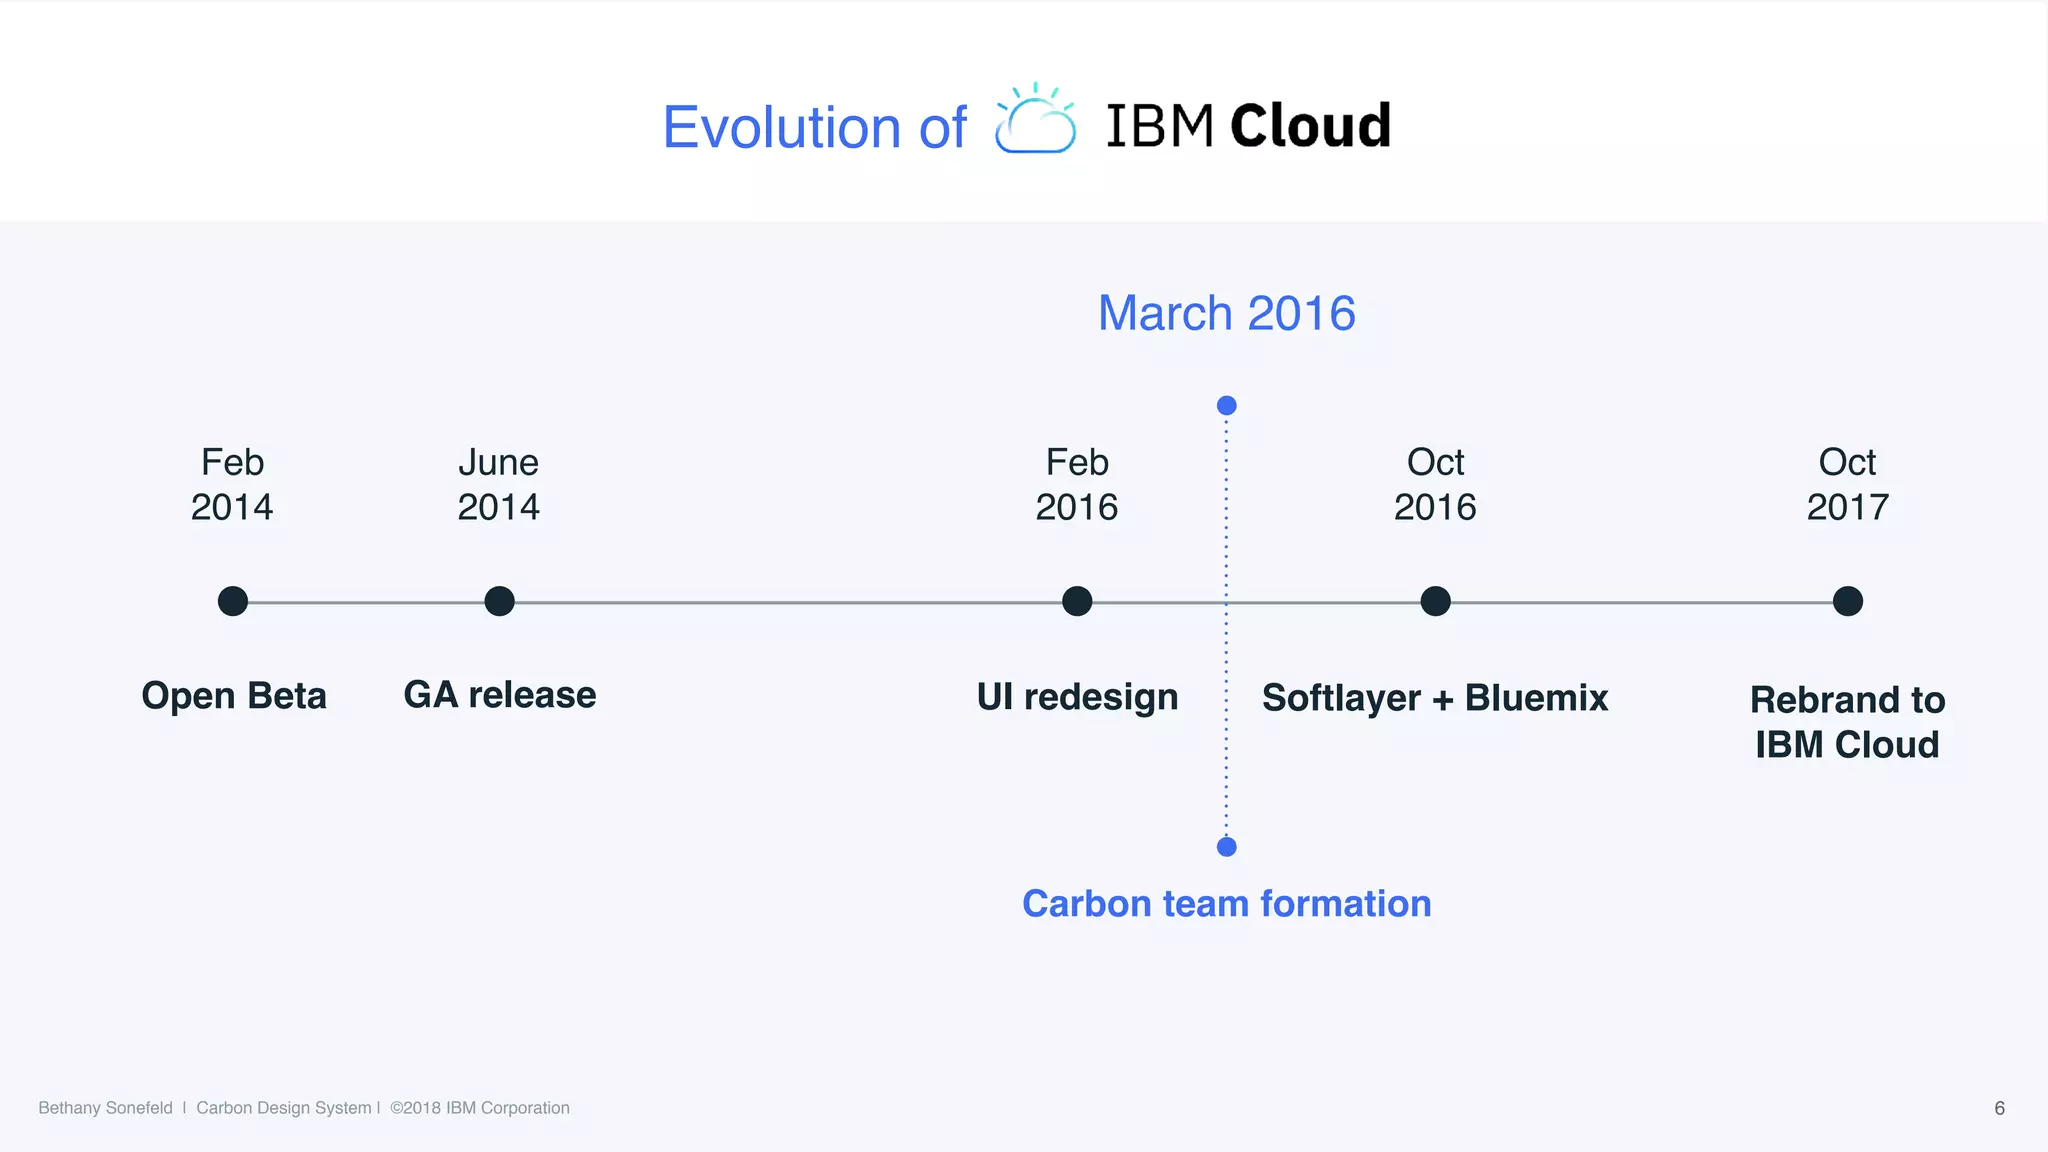Click the 'Oct 2016' date text
The width and height of the screenshot is (2048, 1152).
pyautogui.click(x=1435, y=484)
